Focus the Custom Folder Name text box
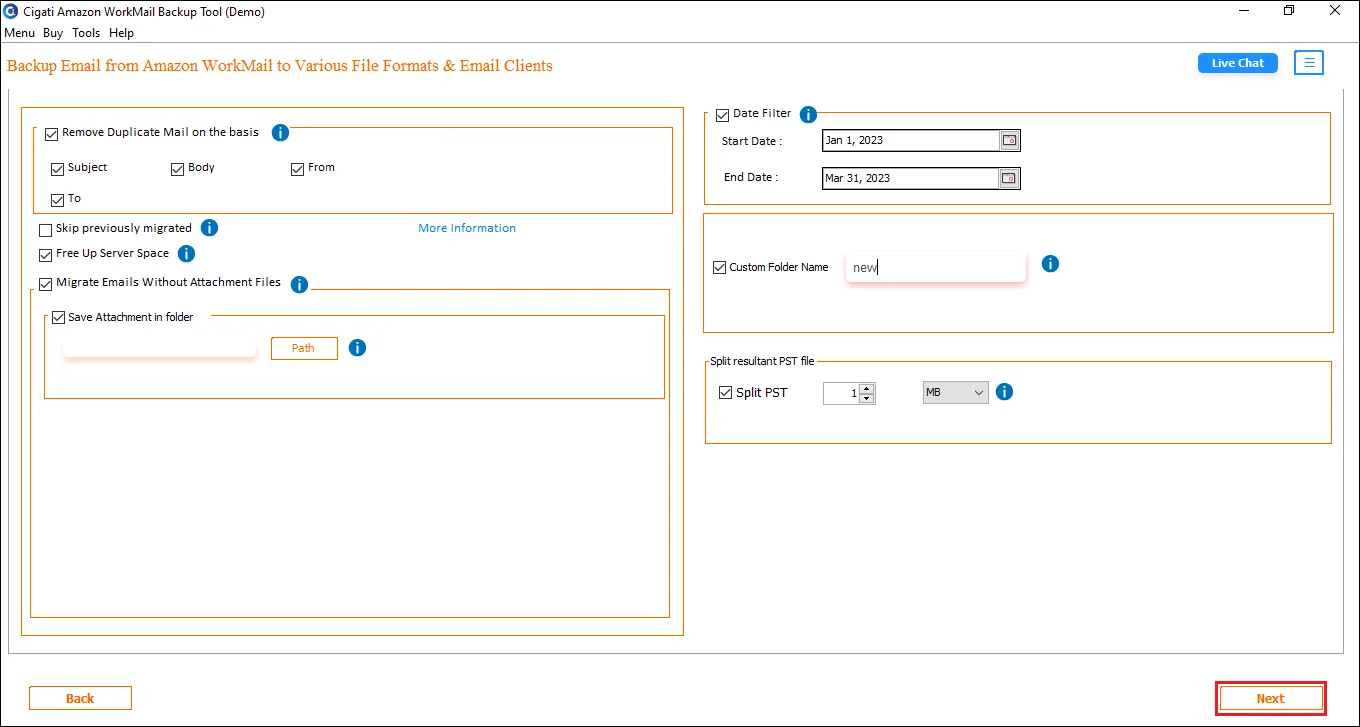The height and width of the screenshot is (727, 1360). [936, 267]
